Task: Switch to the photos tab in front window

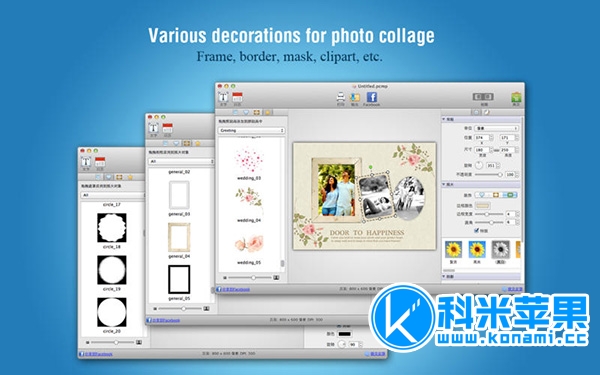Action: tap(235, 112)
